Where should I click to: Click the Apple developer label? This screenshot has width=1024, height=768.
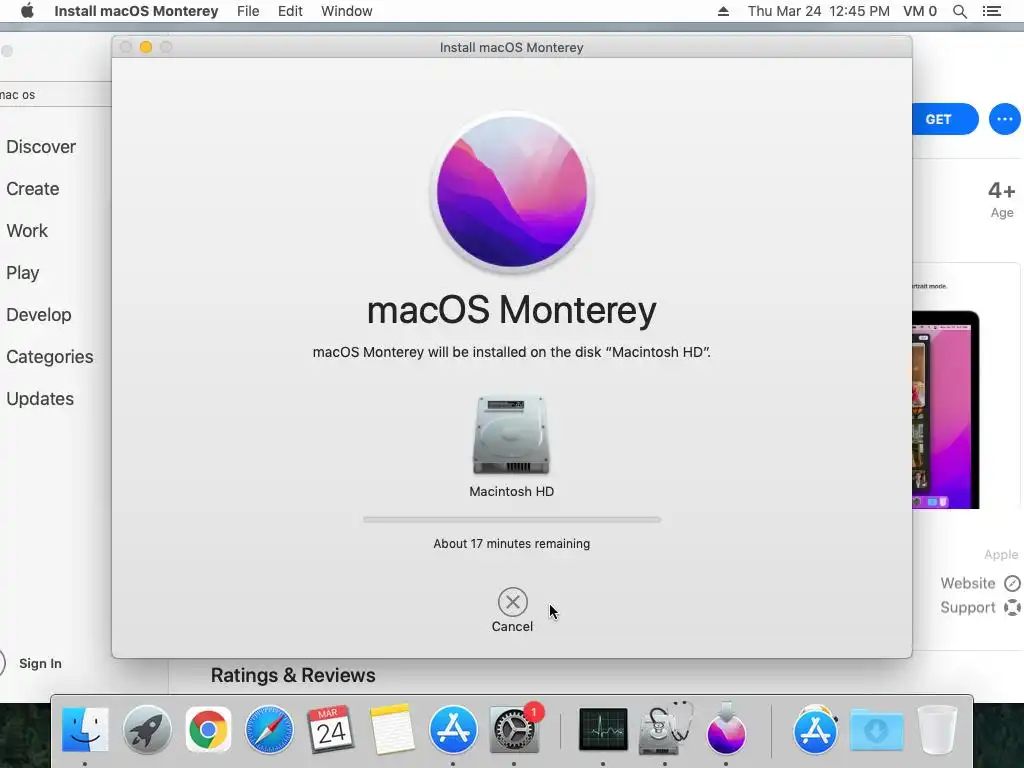1001,554
